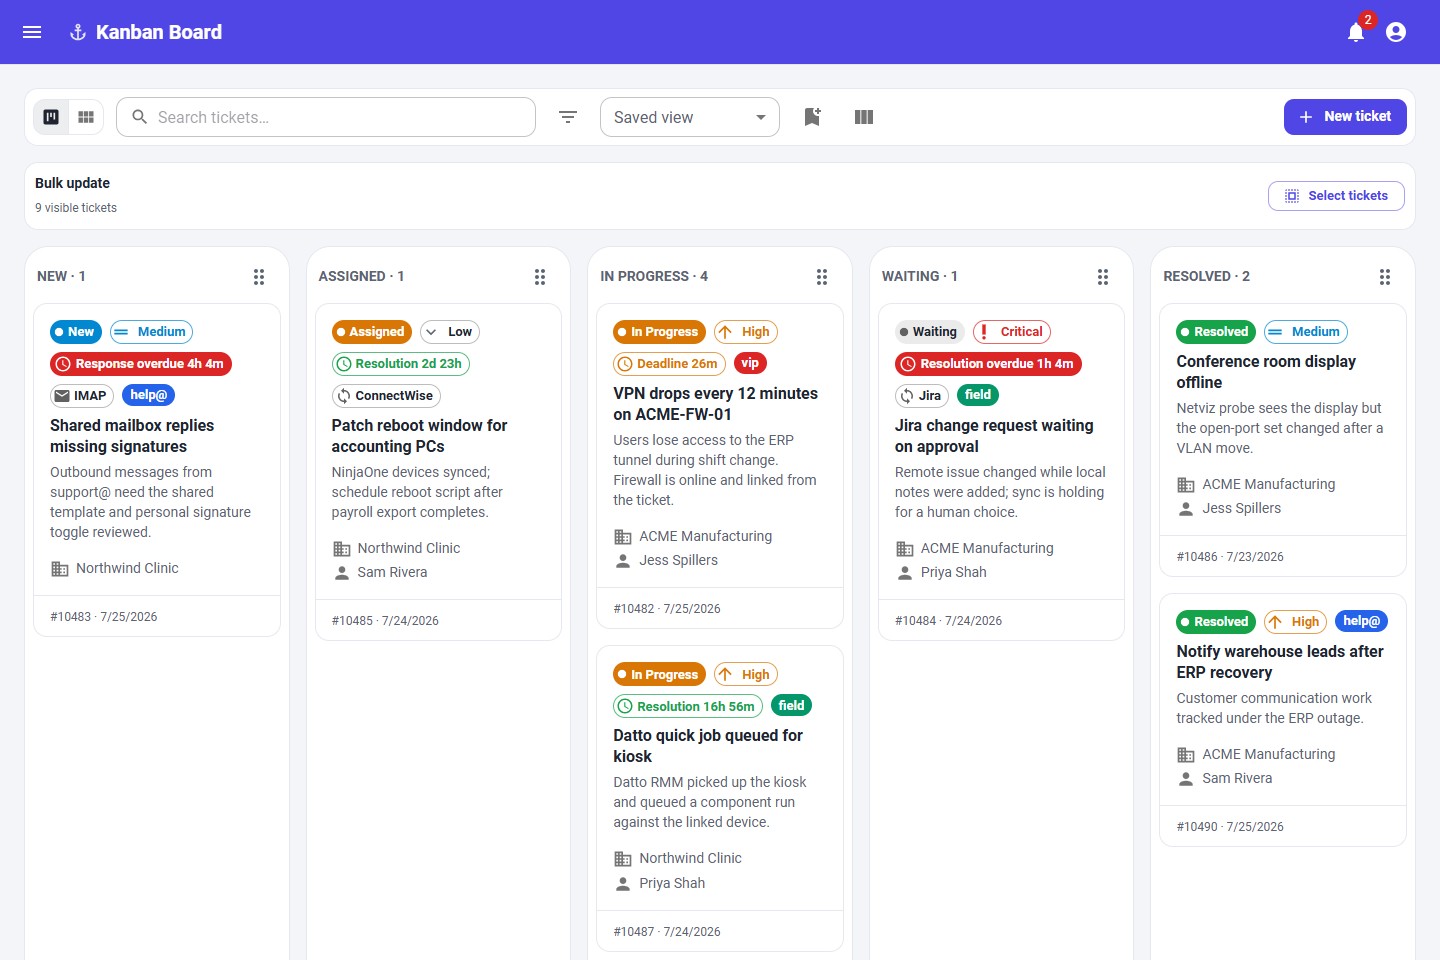Open Shared mailbox replies missing signatures ticket
1440x960 pixels.
click(x=132, y=436)
